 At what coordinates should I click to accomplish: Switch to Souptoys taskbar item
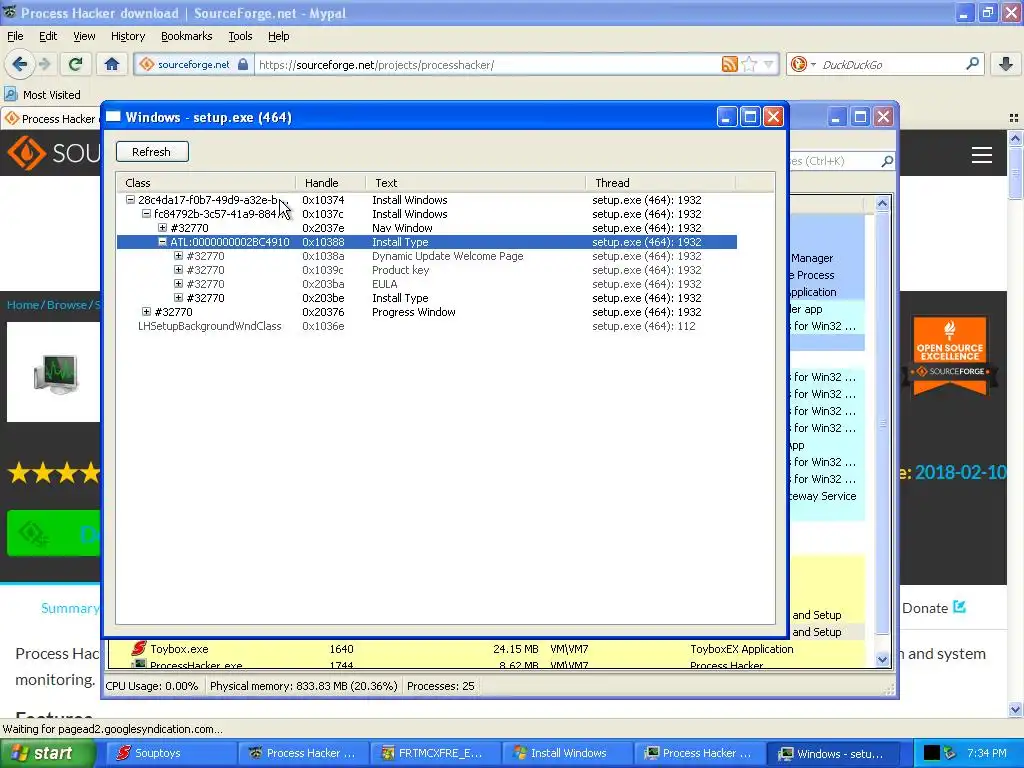point(171,753)
